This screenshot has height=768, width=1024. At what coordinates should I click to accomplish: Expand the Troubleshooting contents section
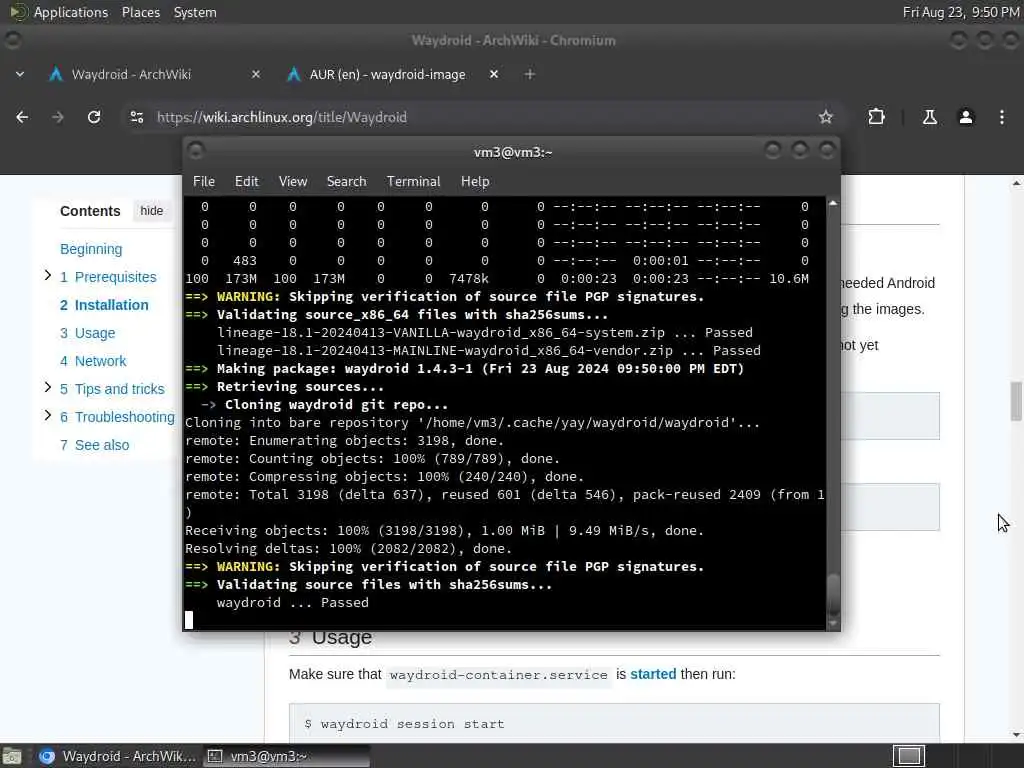pos(48,415)
